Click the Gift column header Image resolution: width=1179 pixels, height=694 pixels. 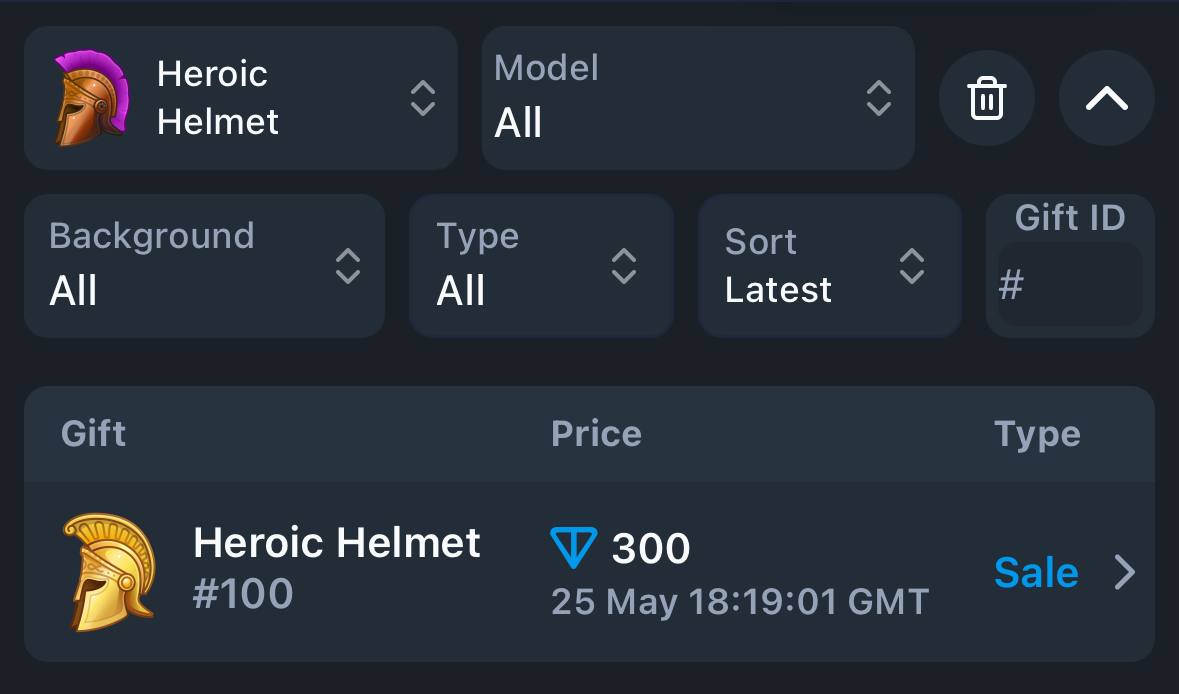click(x=93, y=434)
